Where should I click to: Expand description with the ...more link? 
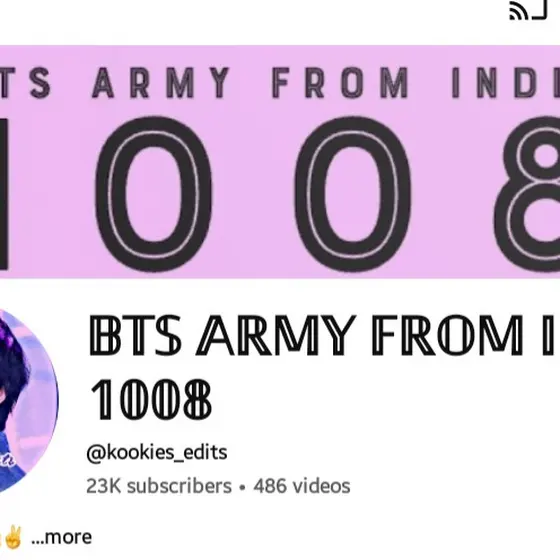tap(61, 538)
